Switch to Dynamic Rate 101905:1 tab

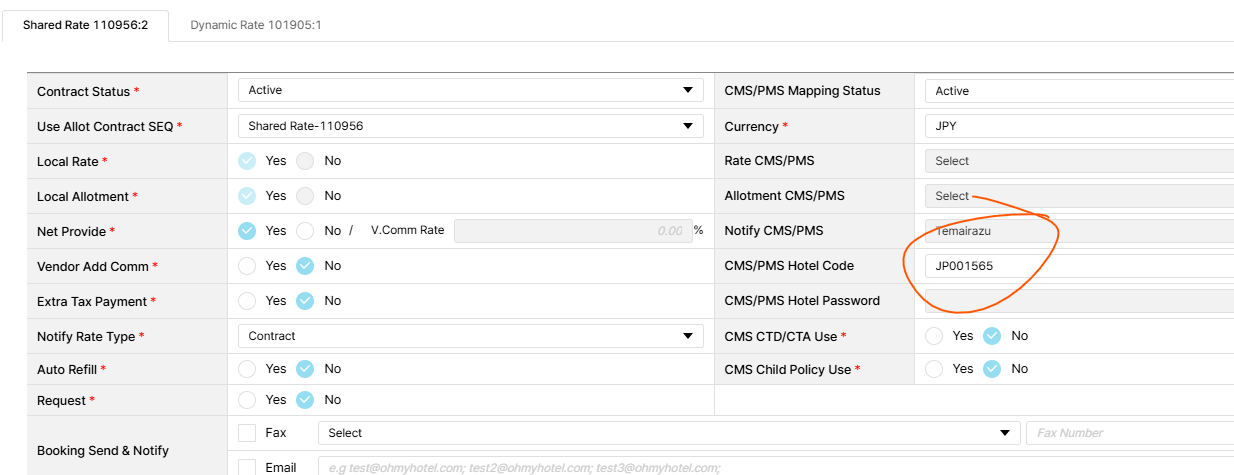click(x=255, y=25)
